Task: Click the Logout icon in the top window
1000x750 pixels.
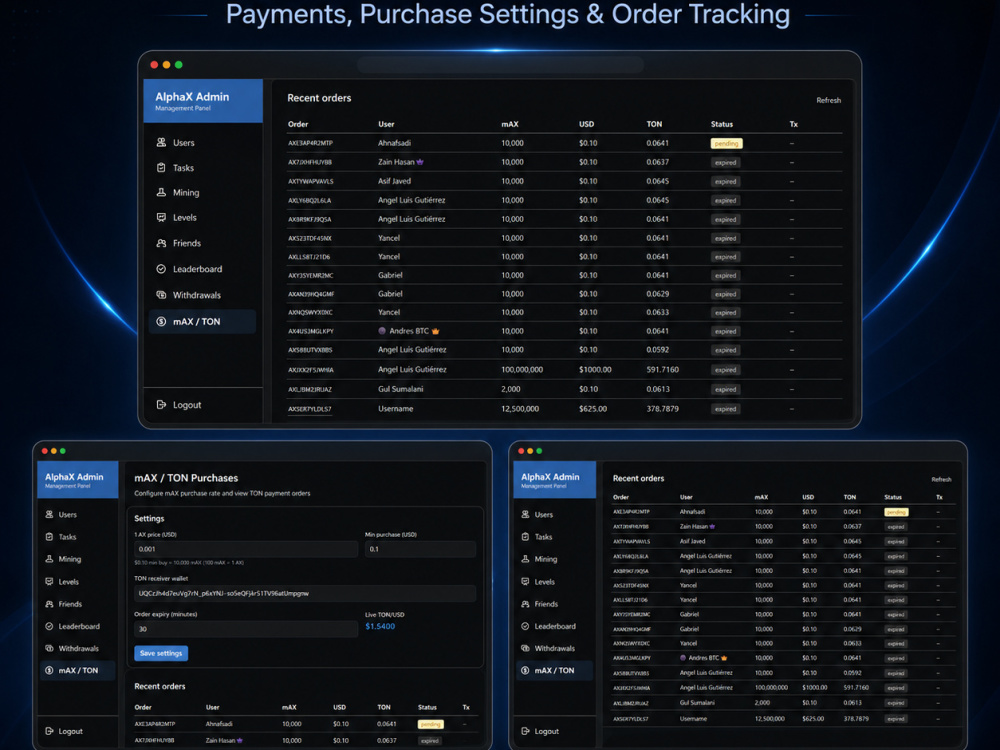Action: (x=161, y=404)
